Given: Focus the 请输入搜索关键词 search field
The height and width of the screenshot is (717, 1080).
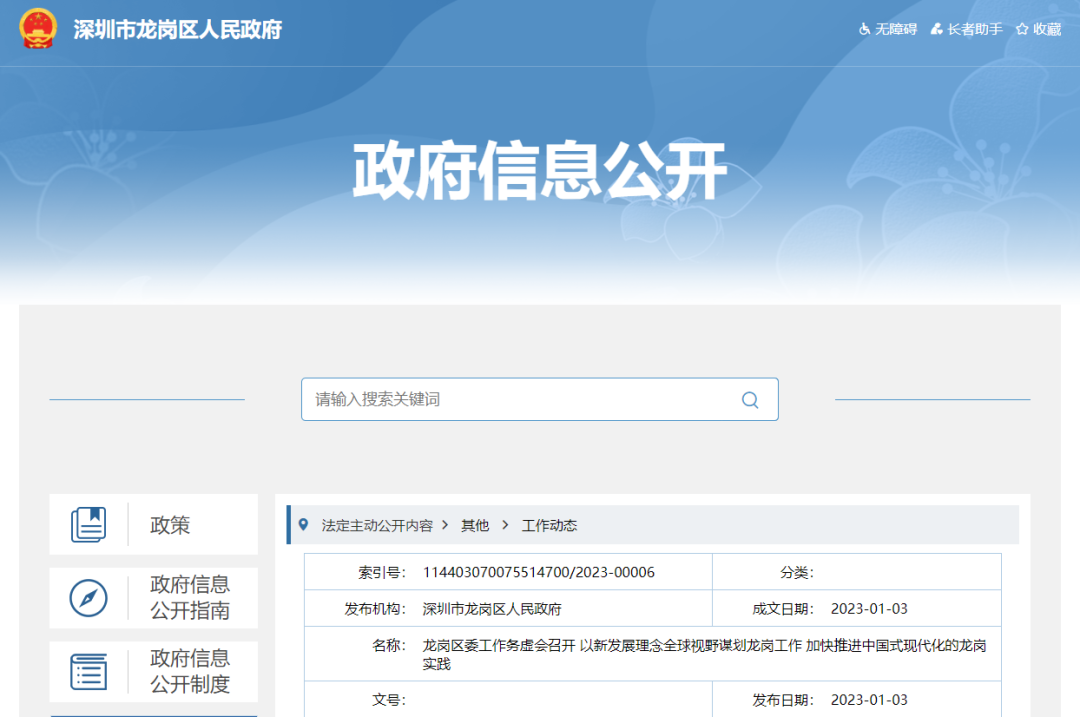Looking at the screenshot, I should pos(539,399).
